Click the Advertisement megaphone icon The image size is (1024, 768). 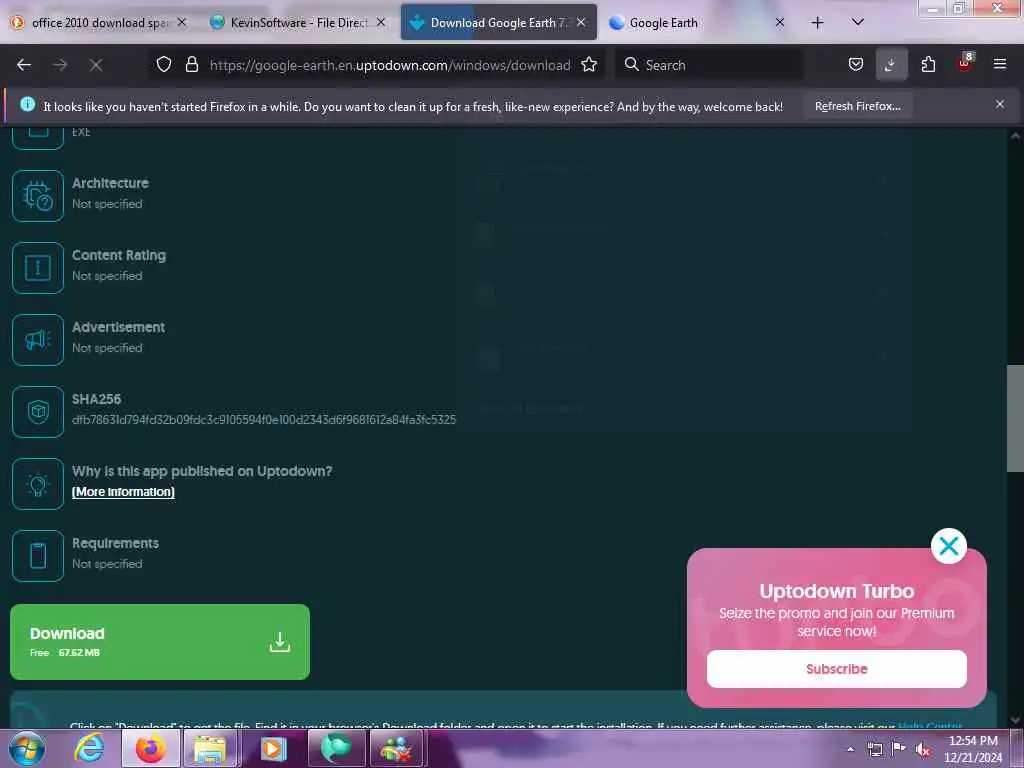tap(38, 340)
